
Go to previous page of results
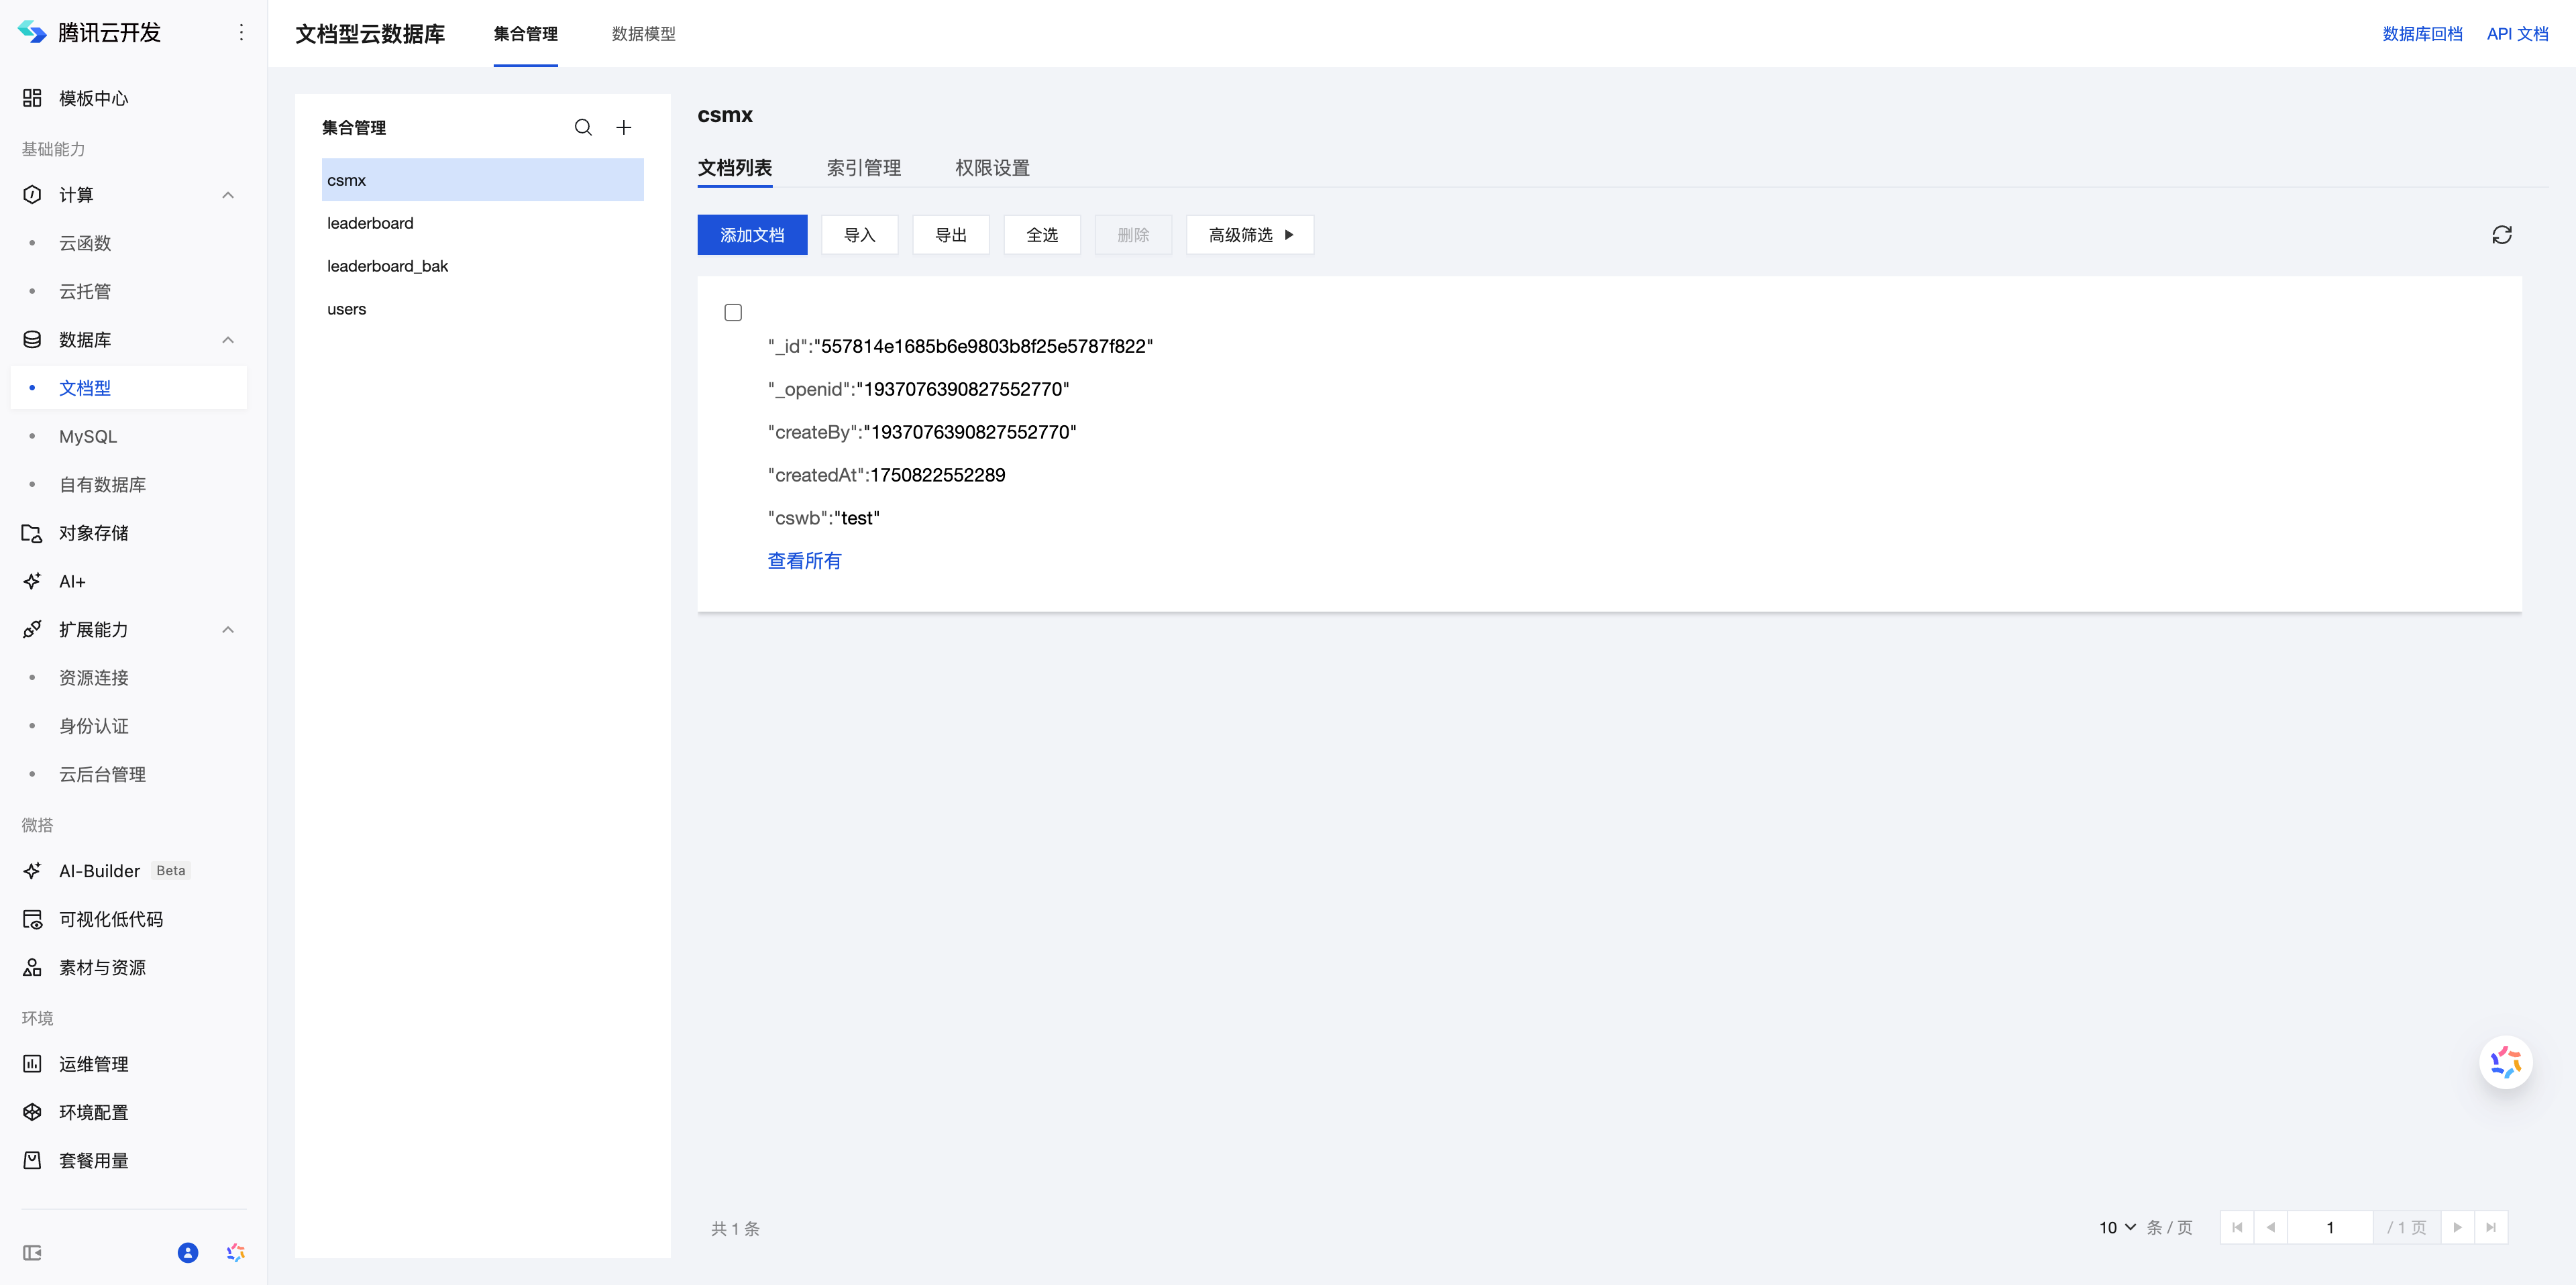coord(2271,1227)
